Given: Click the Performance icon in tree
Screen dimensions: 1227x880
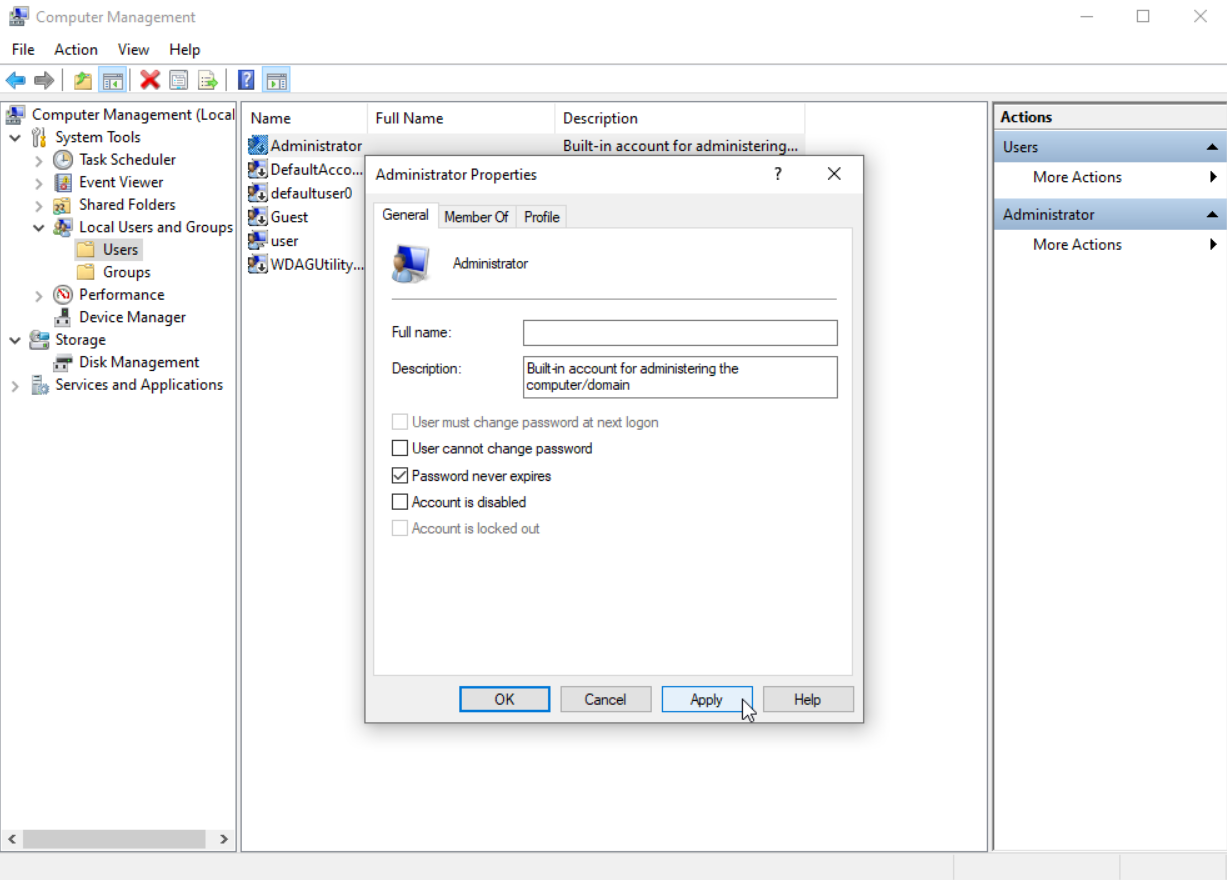Looking at the screenshot, I should coord(63,295).
